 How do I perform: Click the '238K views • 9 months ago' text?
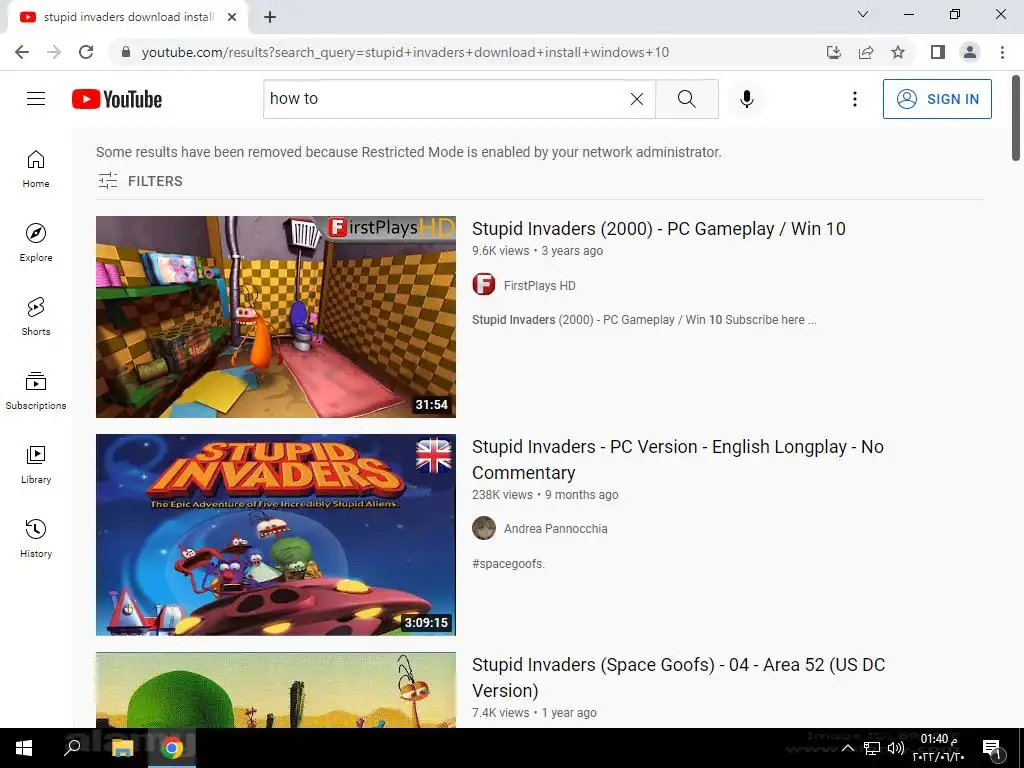(545, 495)
